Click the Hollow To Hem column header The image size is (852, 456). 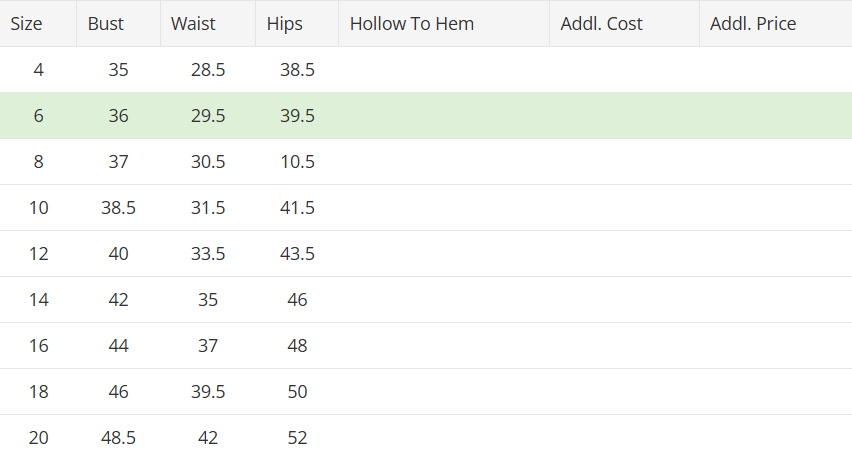click(444, 23)
